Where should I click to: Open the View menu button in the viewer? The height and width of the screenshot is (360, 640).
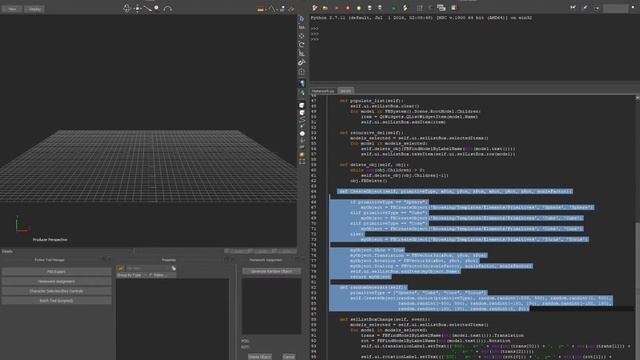tap(12, 9)
